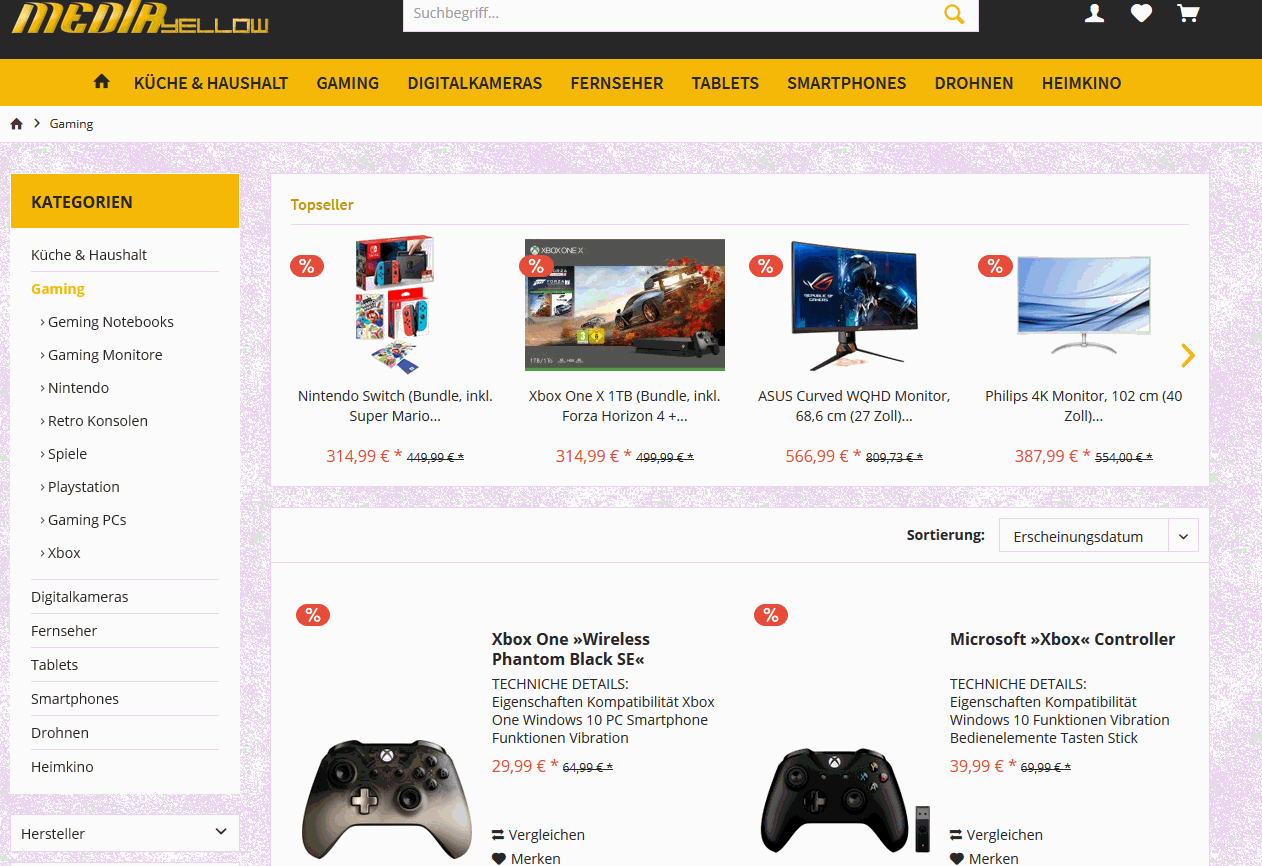1262x866 pixels.
Task: Open the Sortierung Erscheinungsdatum dropdown
Action: tap(1098, 536)
